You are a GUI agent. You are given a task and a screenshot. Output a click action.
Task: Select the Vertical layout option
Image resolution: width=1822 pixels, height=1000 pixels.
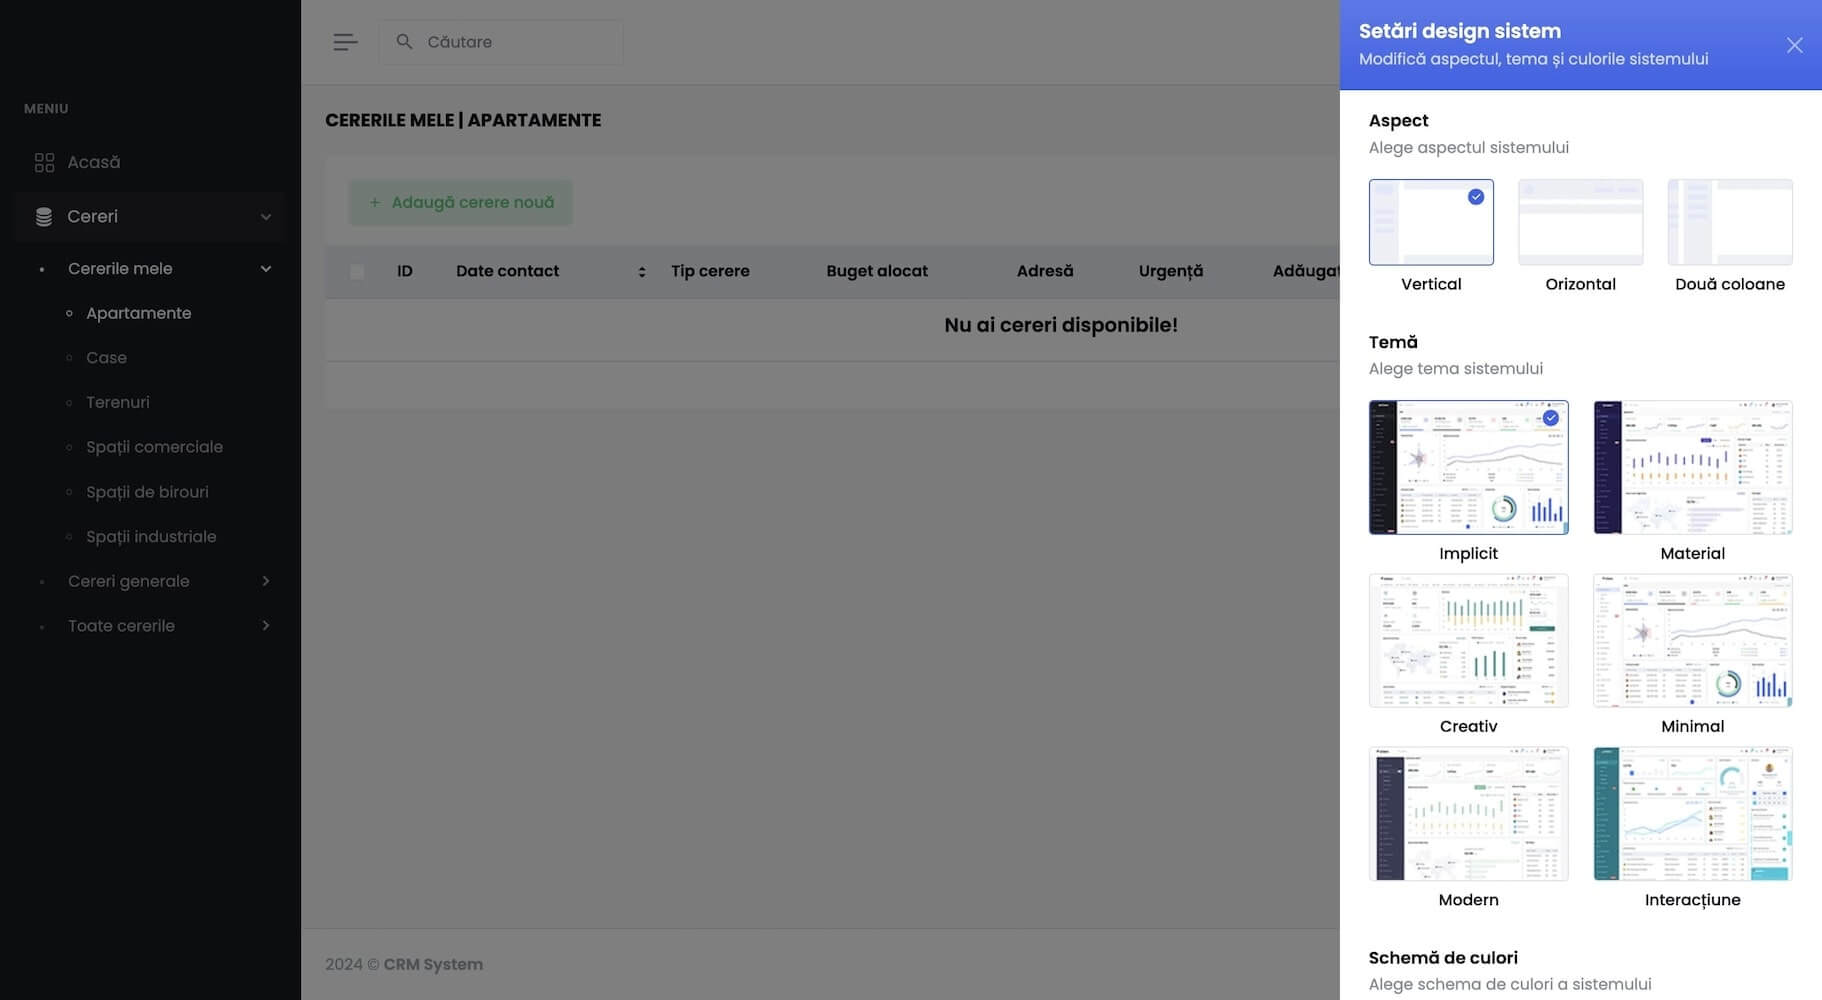coord(1430,223)
